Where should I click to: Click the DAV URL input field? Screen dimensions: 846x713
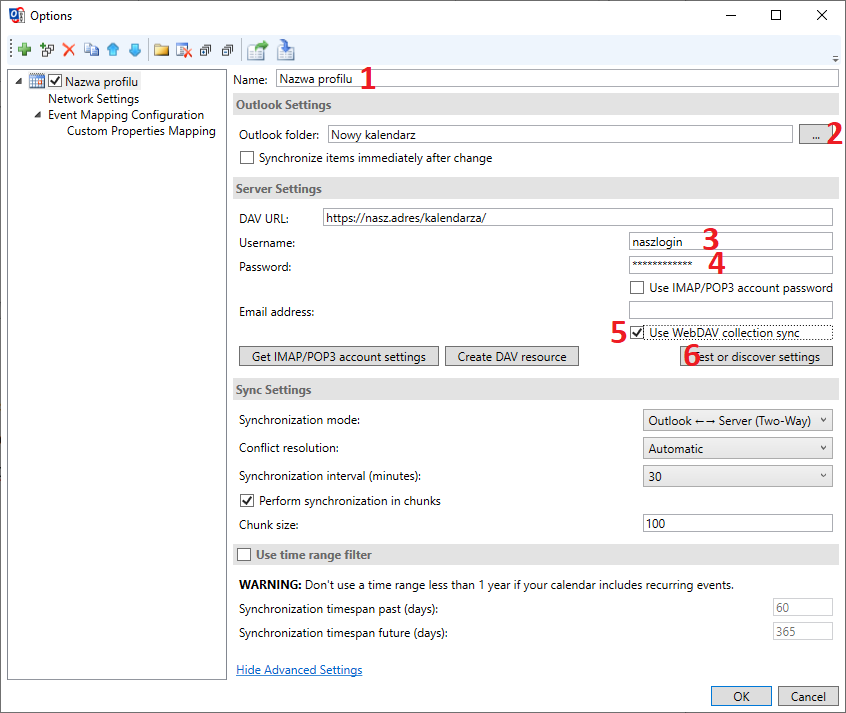(578, 217)
